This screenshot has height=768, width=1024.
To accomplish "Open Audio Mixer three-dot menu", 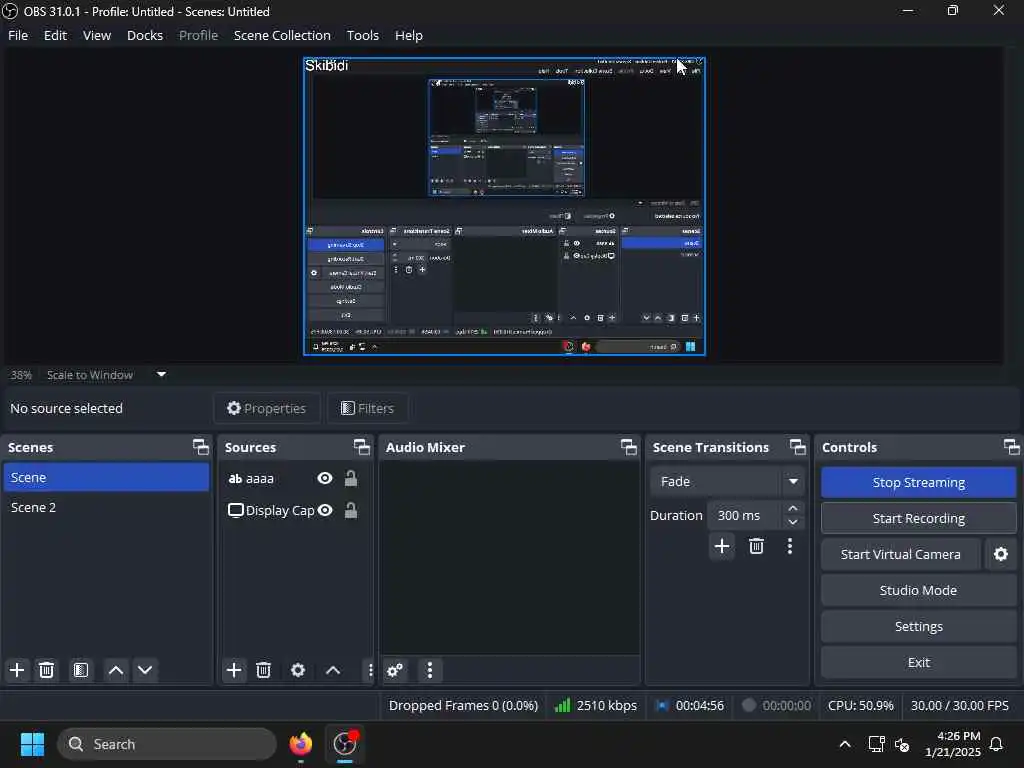I will tap(429, 670).
